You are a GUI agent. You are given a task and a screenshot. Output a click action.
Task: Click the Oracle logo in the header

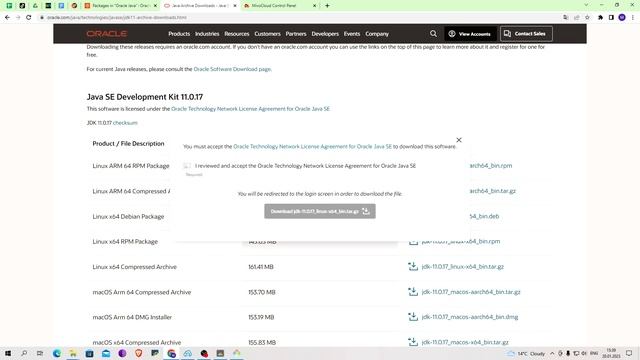coord(107,34)
